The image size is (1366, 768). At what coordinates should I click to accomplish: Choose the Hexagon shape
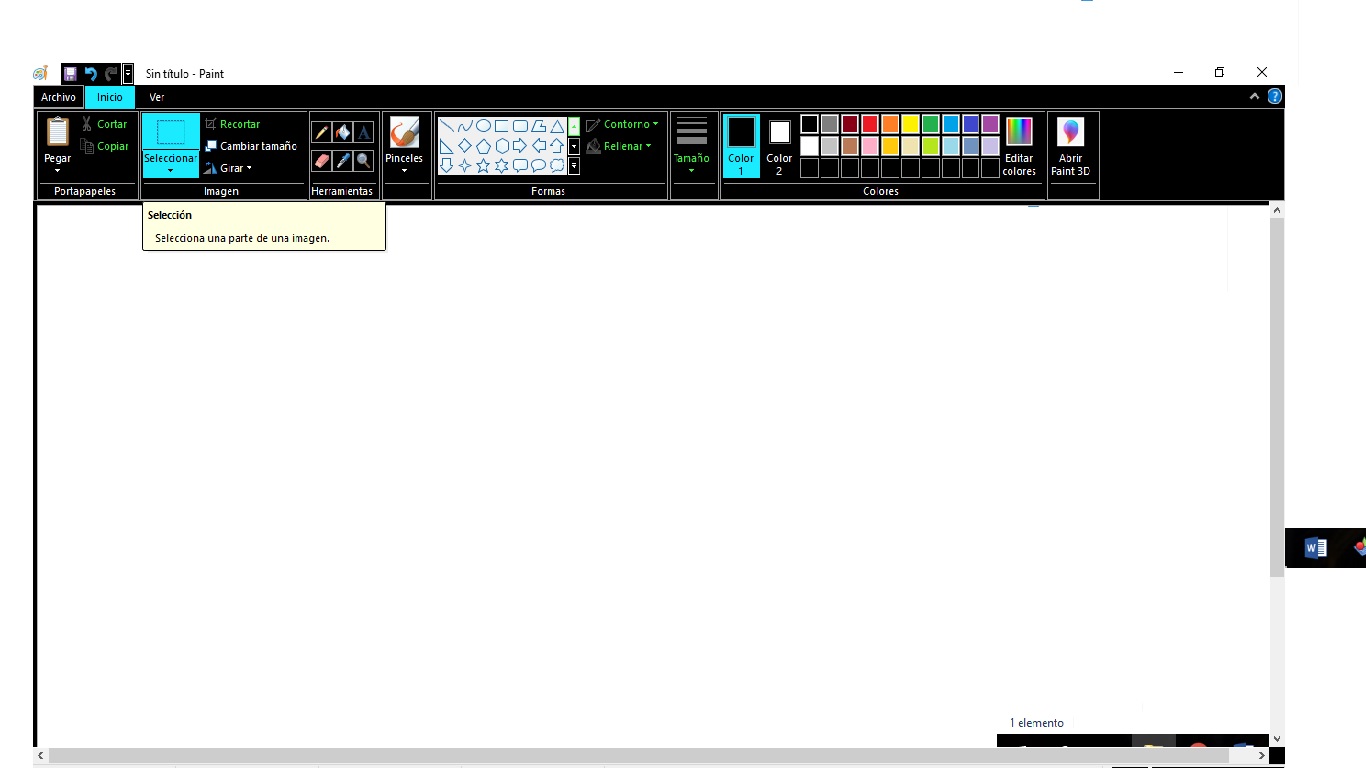click(x=502, y=146)
